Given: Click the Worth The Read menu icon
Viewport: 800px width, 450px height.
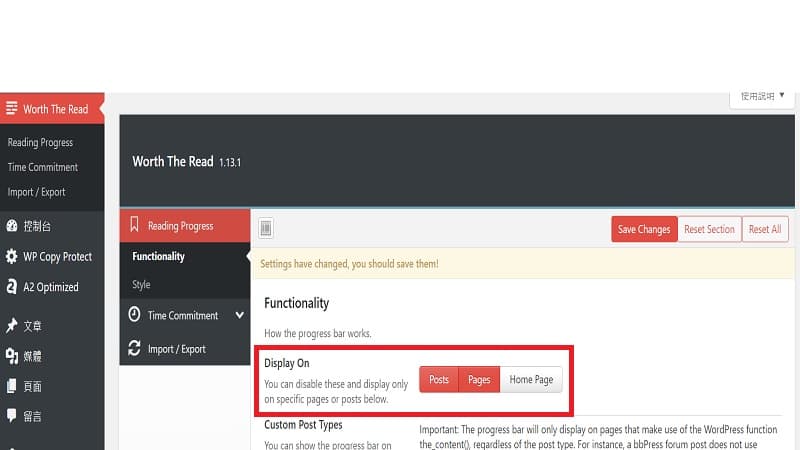Looking at the screenshot, I should click(x=11, y=109).
